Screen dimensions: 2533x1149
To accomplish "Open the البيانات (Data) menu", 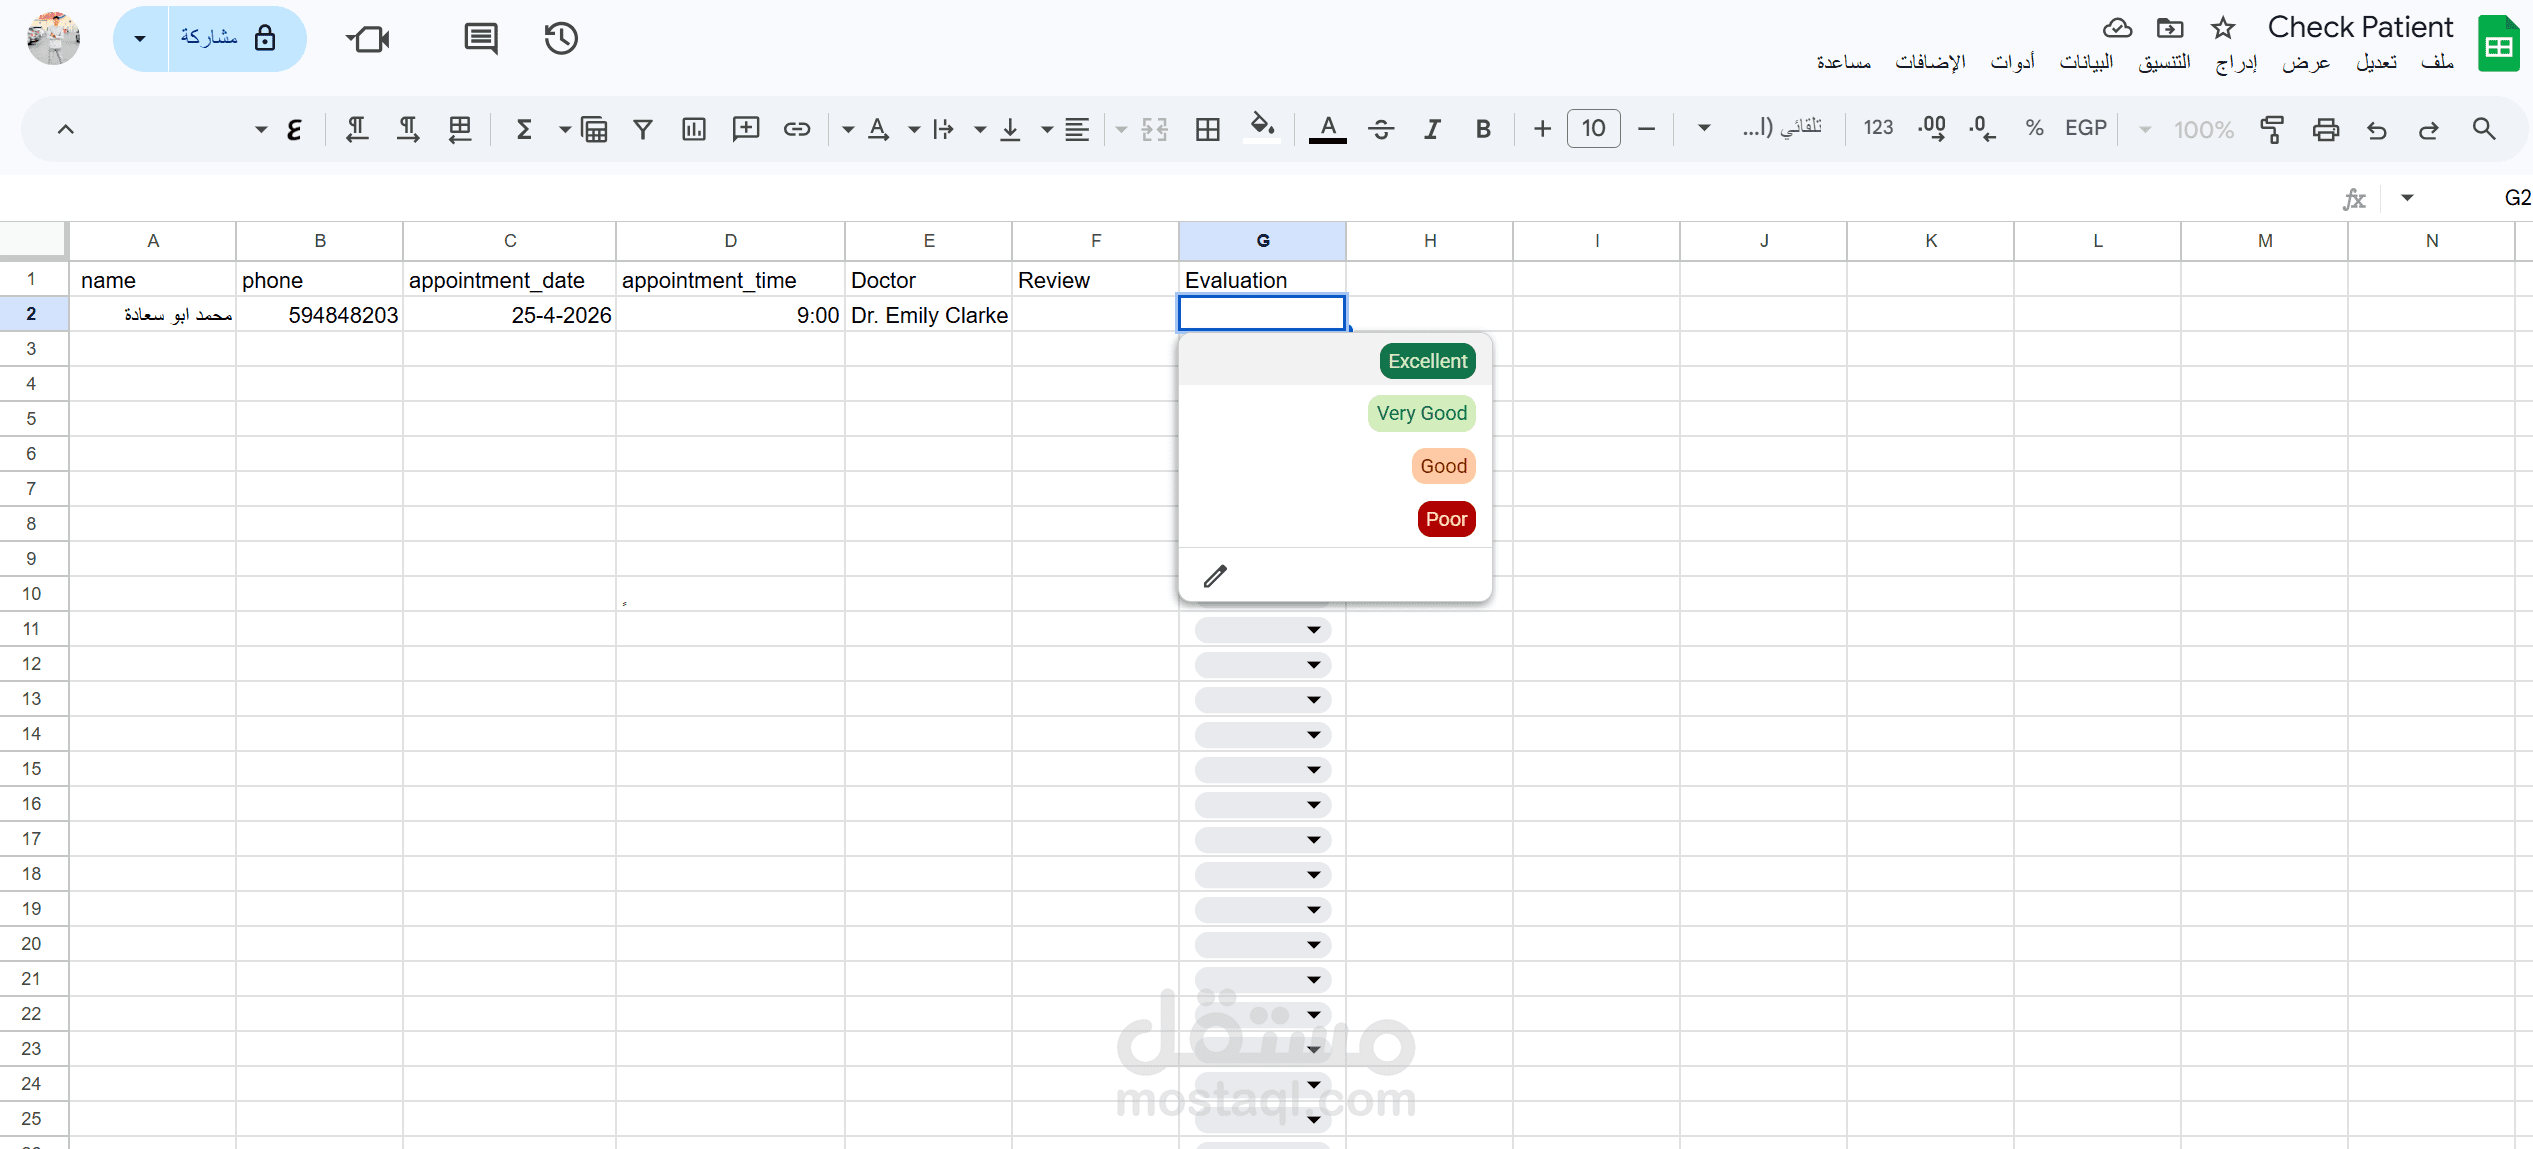I will [2085, 62].
